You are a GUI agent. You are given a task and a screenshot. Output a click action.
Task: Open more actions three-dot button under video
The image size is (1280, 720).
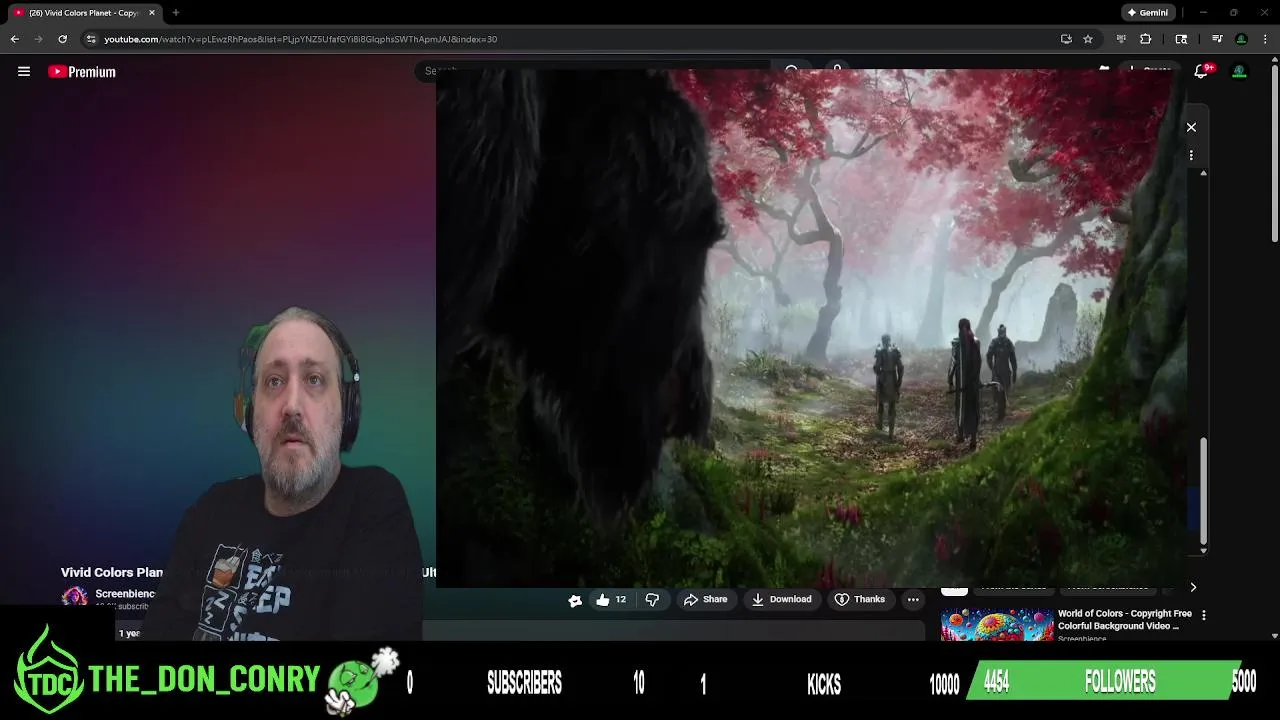click(913, 599)
